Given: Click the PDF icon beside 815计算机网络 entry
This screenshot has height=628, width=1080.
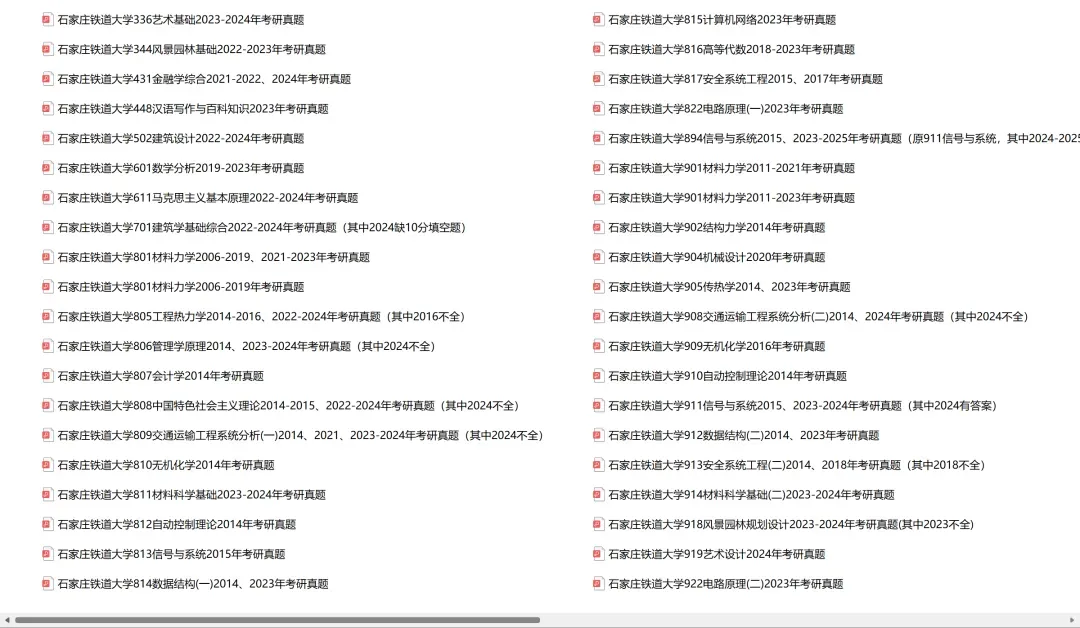Looking at the screenshot, I should (x=598, y=19).
